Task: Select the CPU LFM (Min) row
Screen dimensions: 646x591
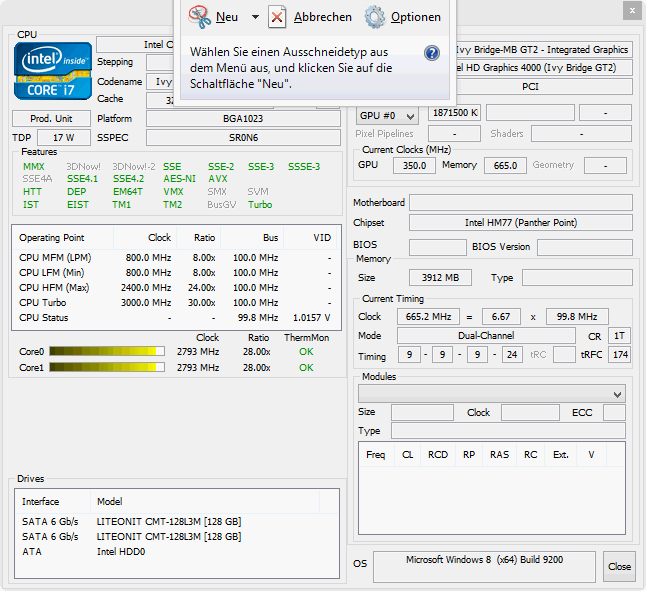Action: (176, 273)
